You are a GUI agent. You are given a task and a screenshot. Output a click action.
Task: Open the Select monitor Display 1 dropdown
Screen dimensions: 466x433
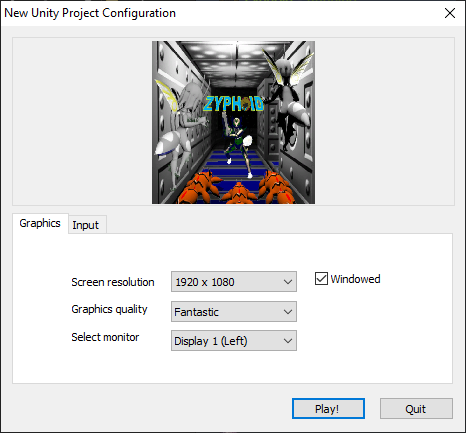tap(234, 341)
